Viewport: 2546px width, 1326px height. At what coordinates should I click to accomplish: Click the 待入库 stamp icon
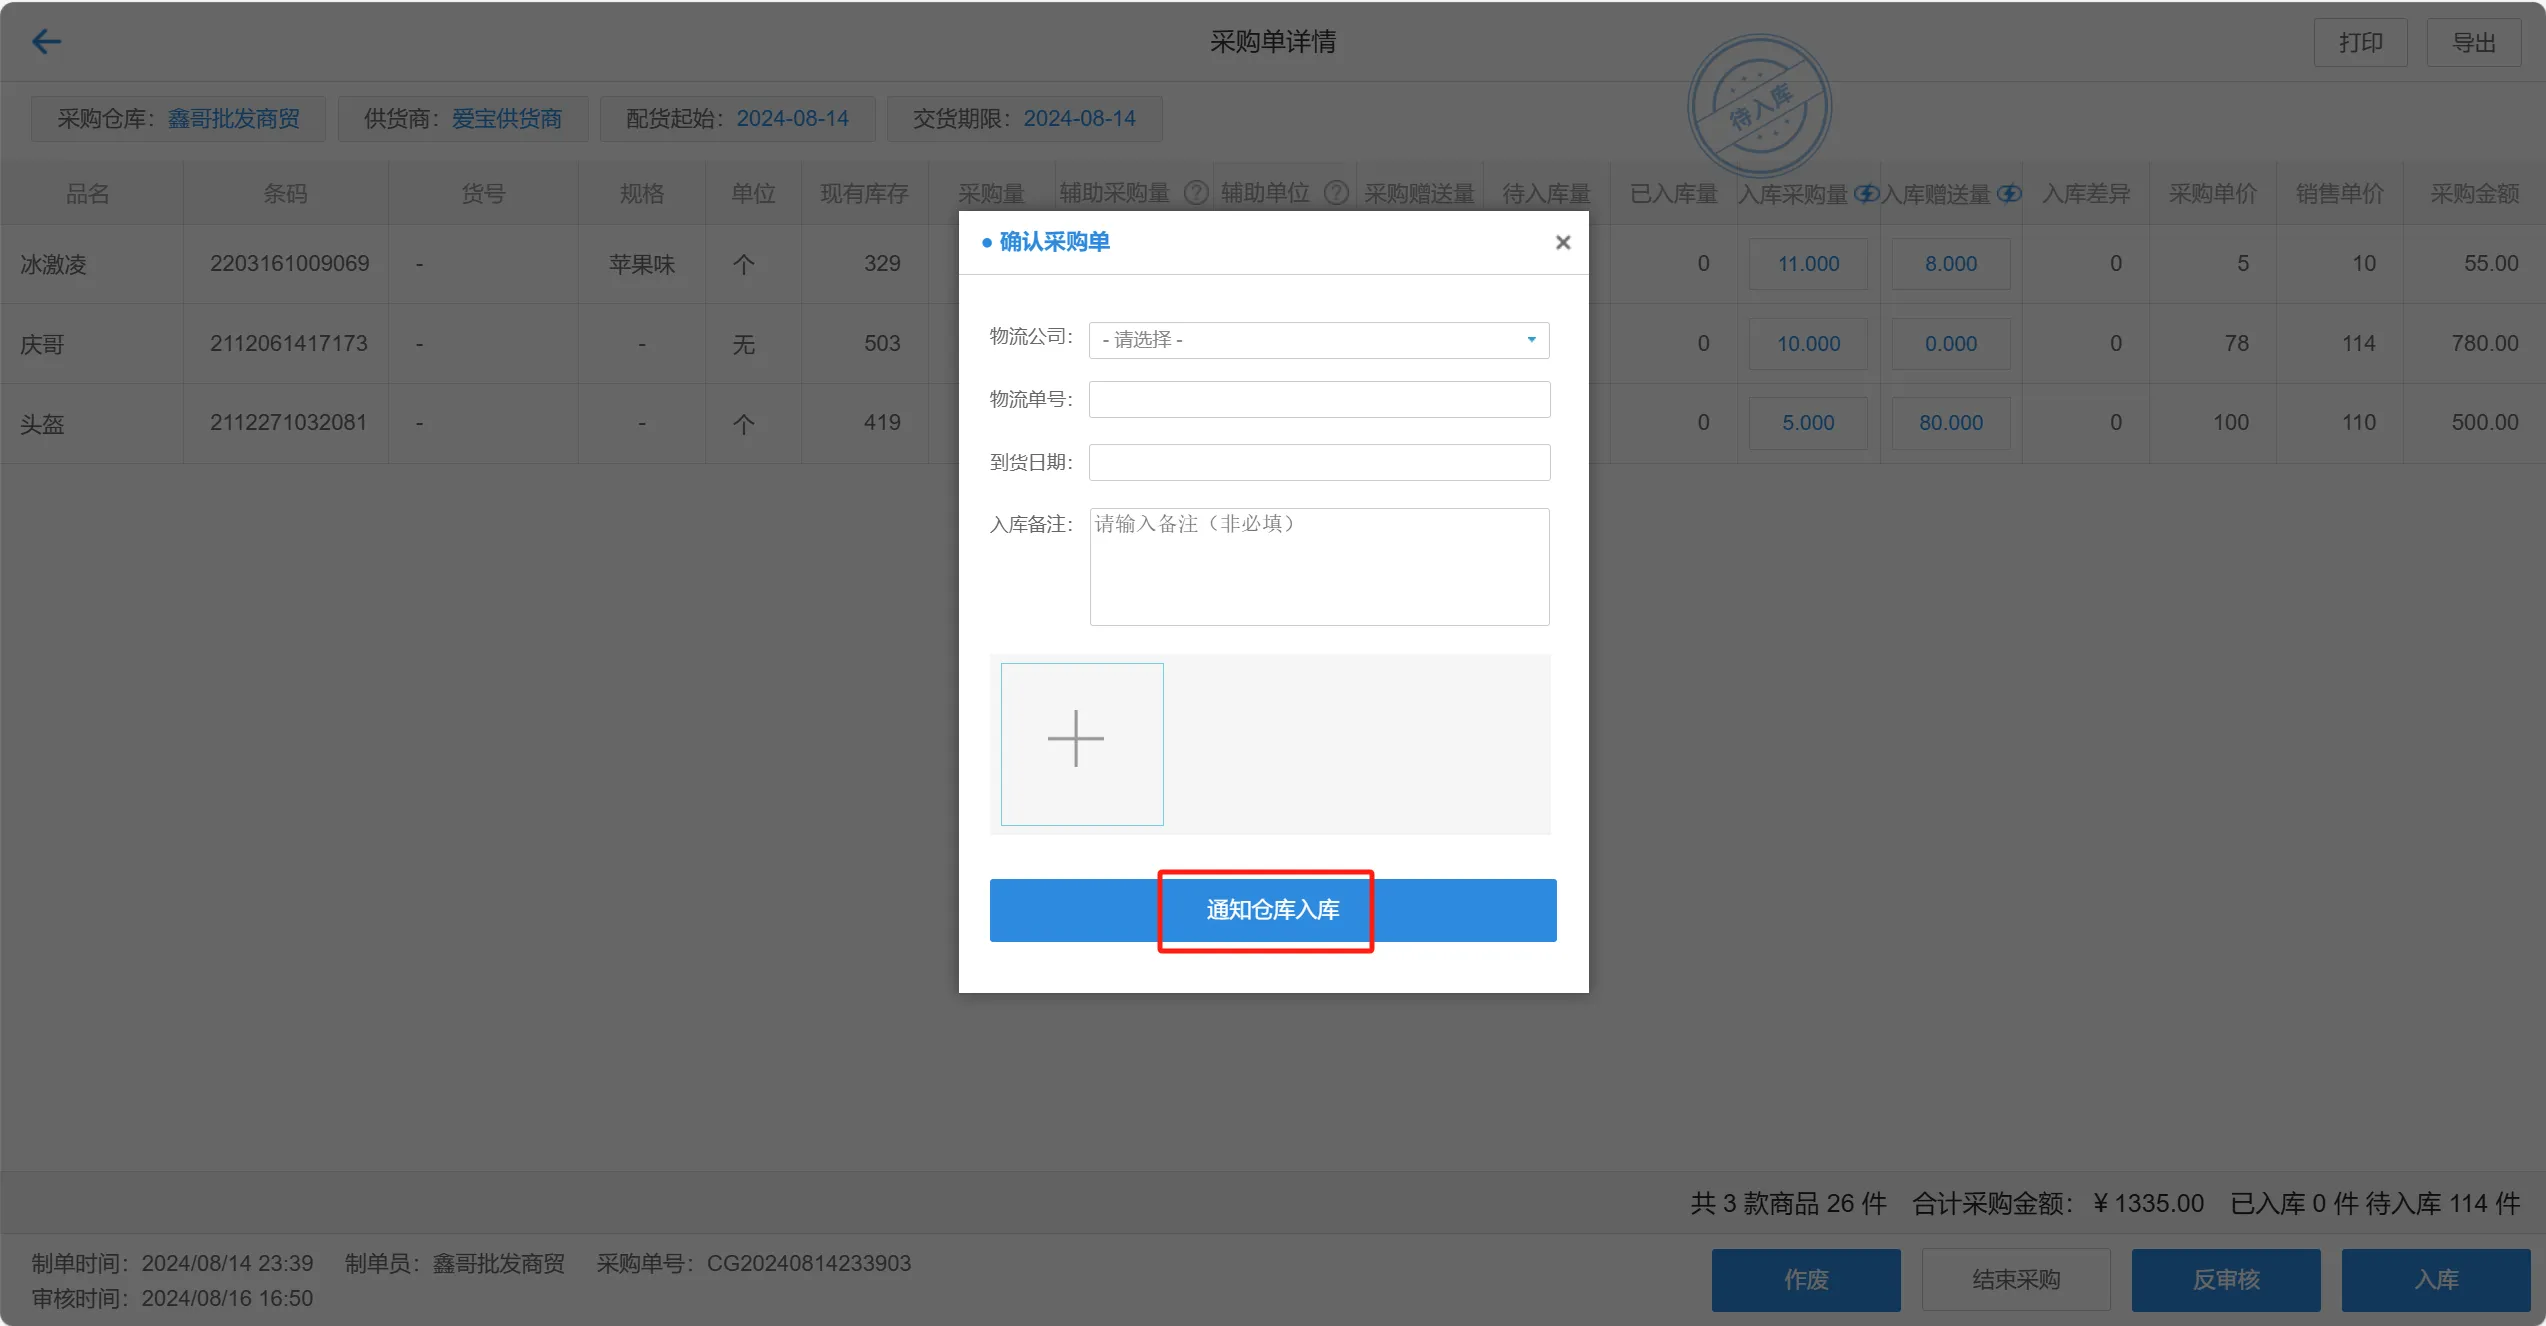[x=1759, y=106]
